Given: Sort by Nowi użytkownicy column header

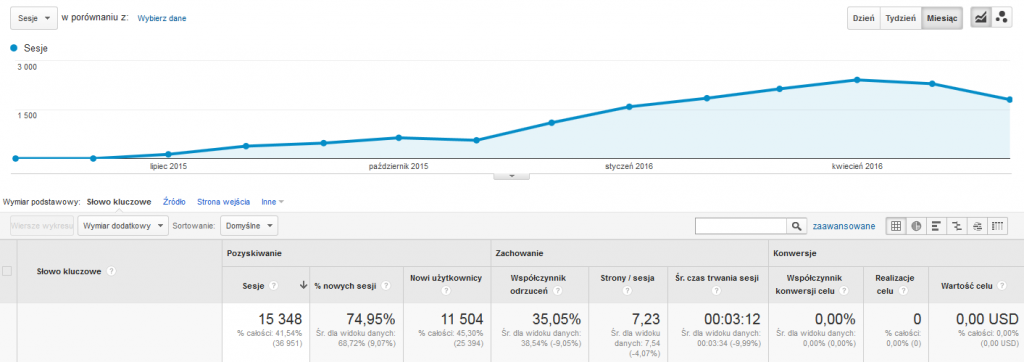Looking at the screenshot, I should 446,278.
